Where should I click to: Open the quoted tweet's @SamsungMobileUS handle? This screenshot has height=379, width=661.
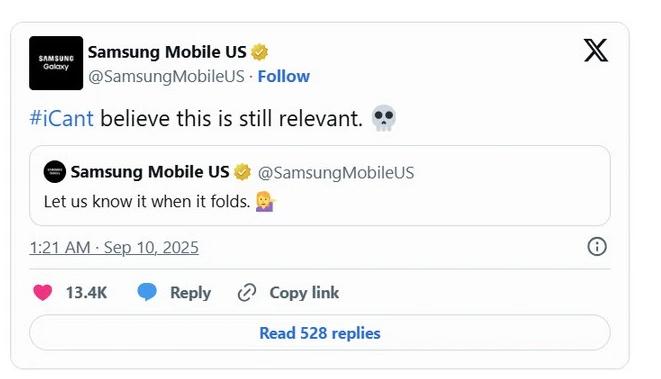336,173
